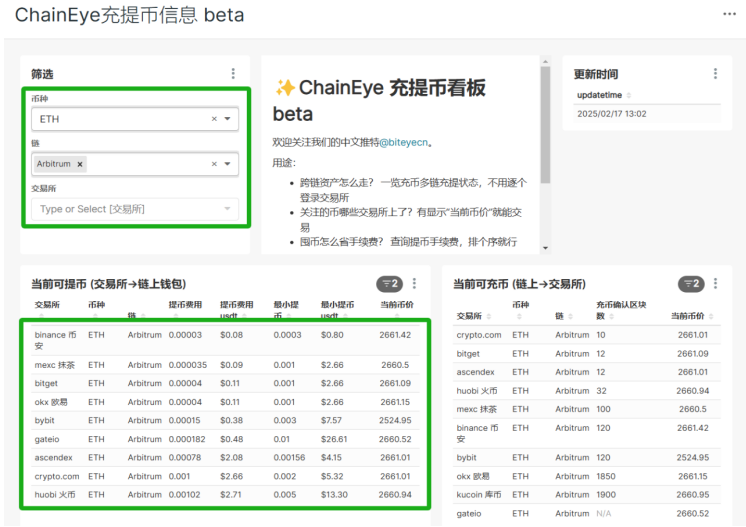Click price 2660.95 in kucoin row
746x527 pixels.
(x=693, y=495)
